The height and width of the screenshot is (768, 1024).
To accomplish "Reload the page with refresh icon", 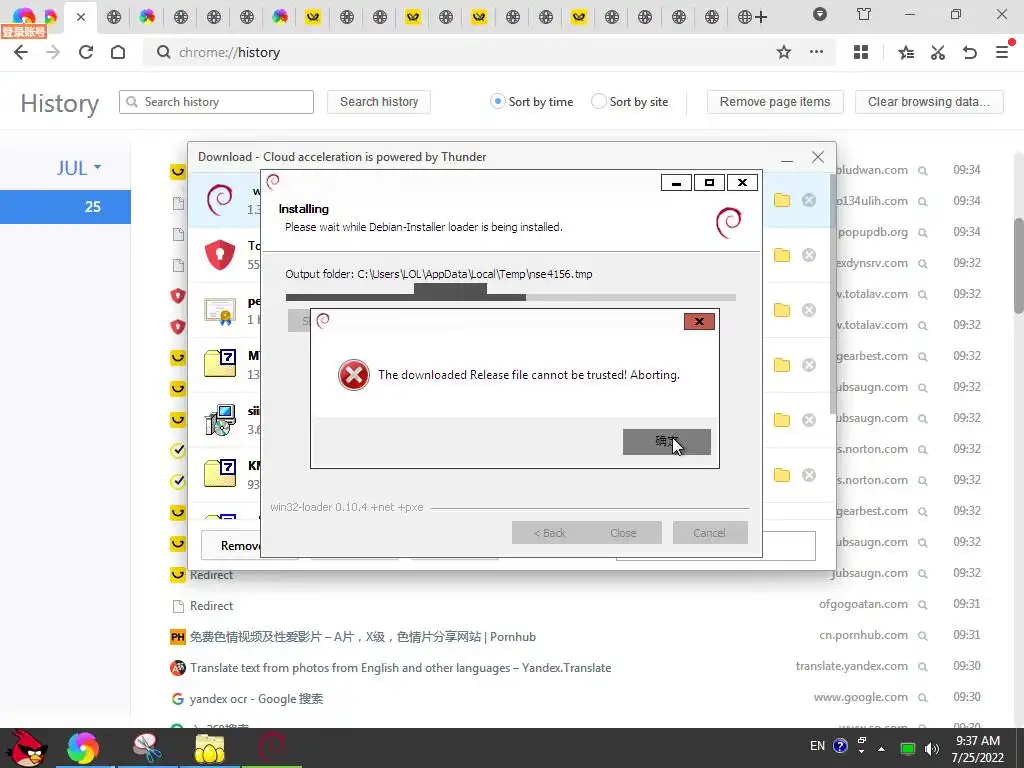I will click(86, 52).
